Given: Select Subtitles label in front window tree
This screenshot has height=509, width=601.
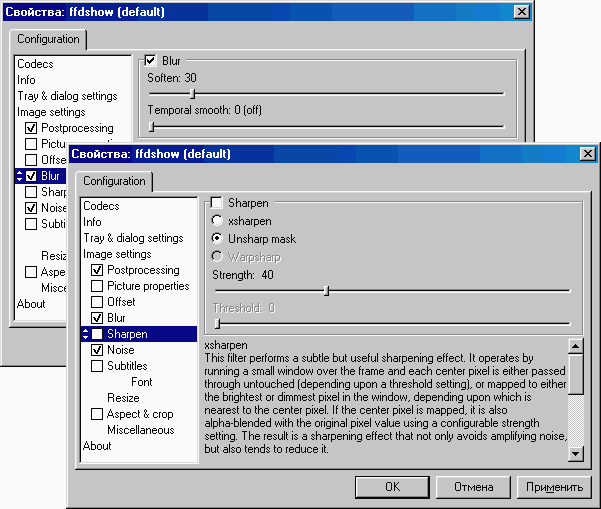Looking at the screenshot, I should pos(127,366).
